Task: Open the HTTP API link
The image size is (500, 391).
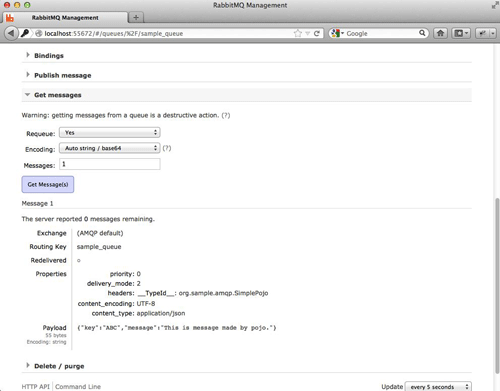Action: tap(35, 387)
